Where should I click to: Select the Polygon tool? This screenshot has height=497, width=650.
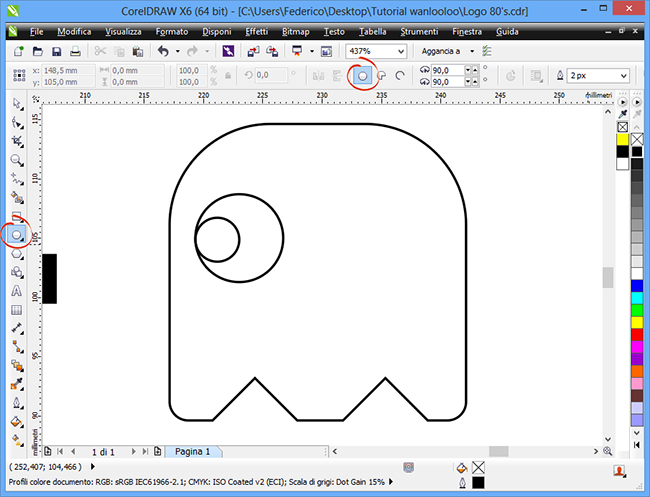[17, 254]
